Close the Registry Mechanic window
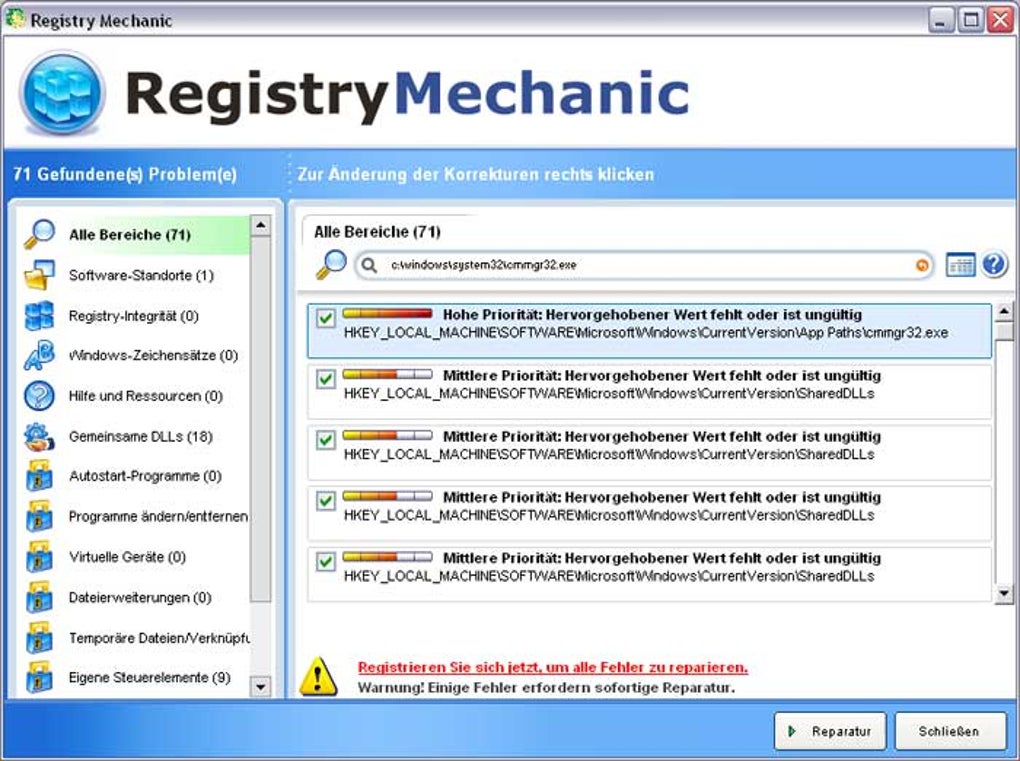The image size is (1020, 761). tap(1000, 20)
